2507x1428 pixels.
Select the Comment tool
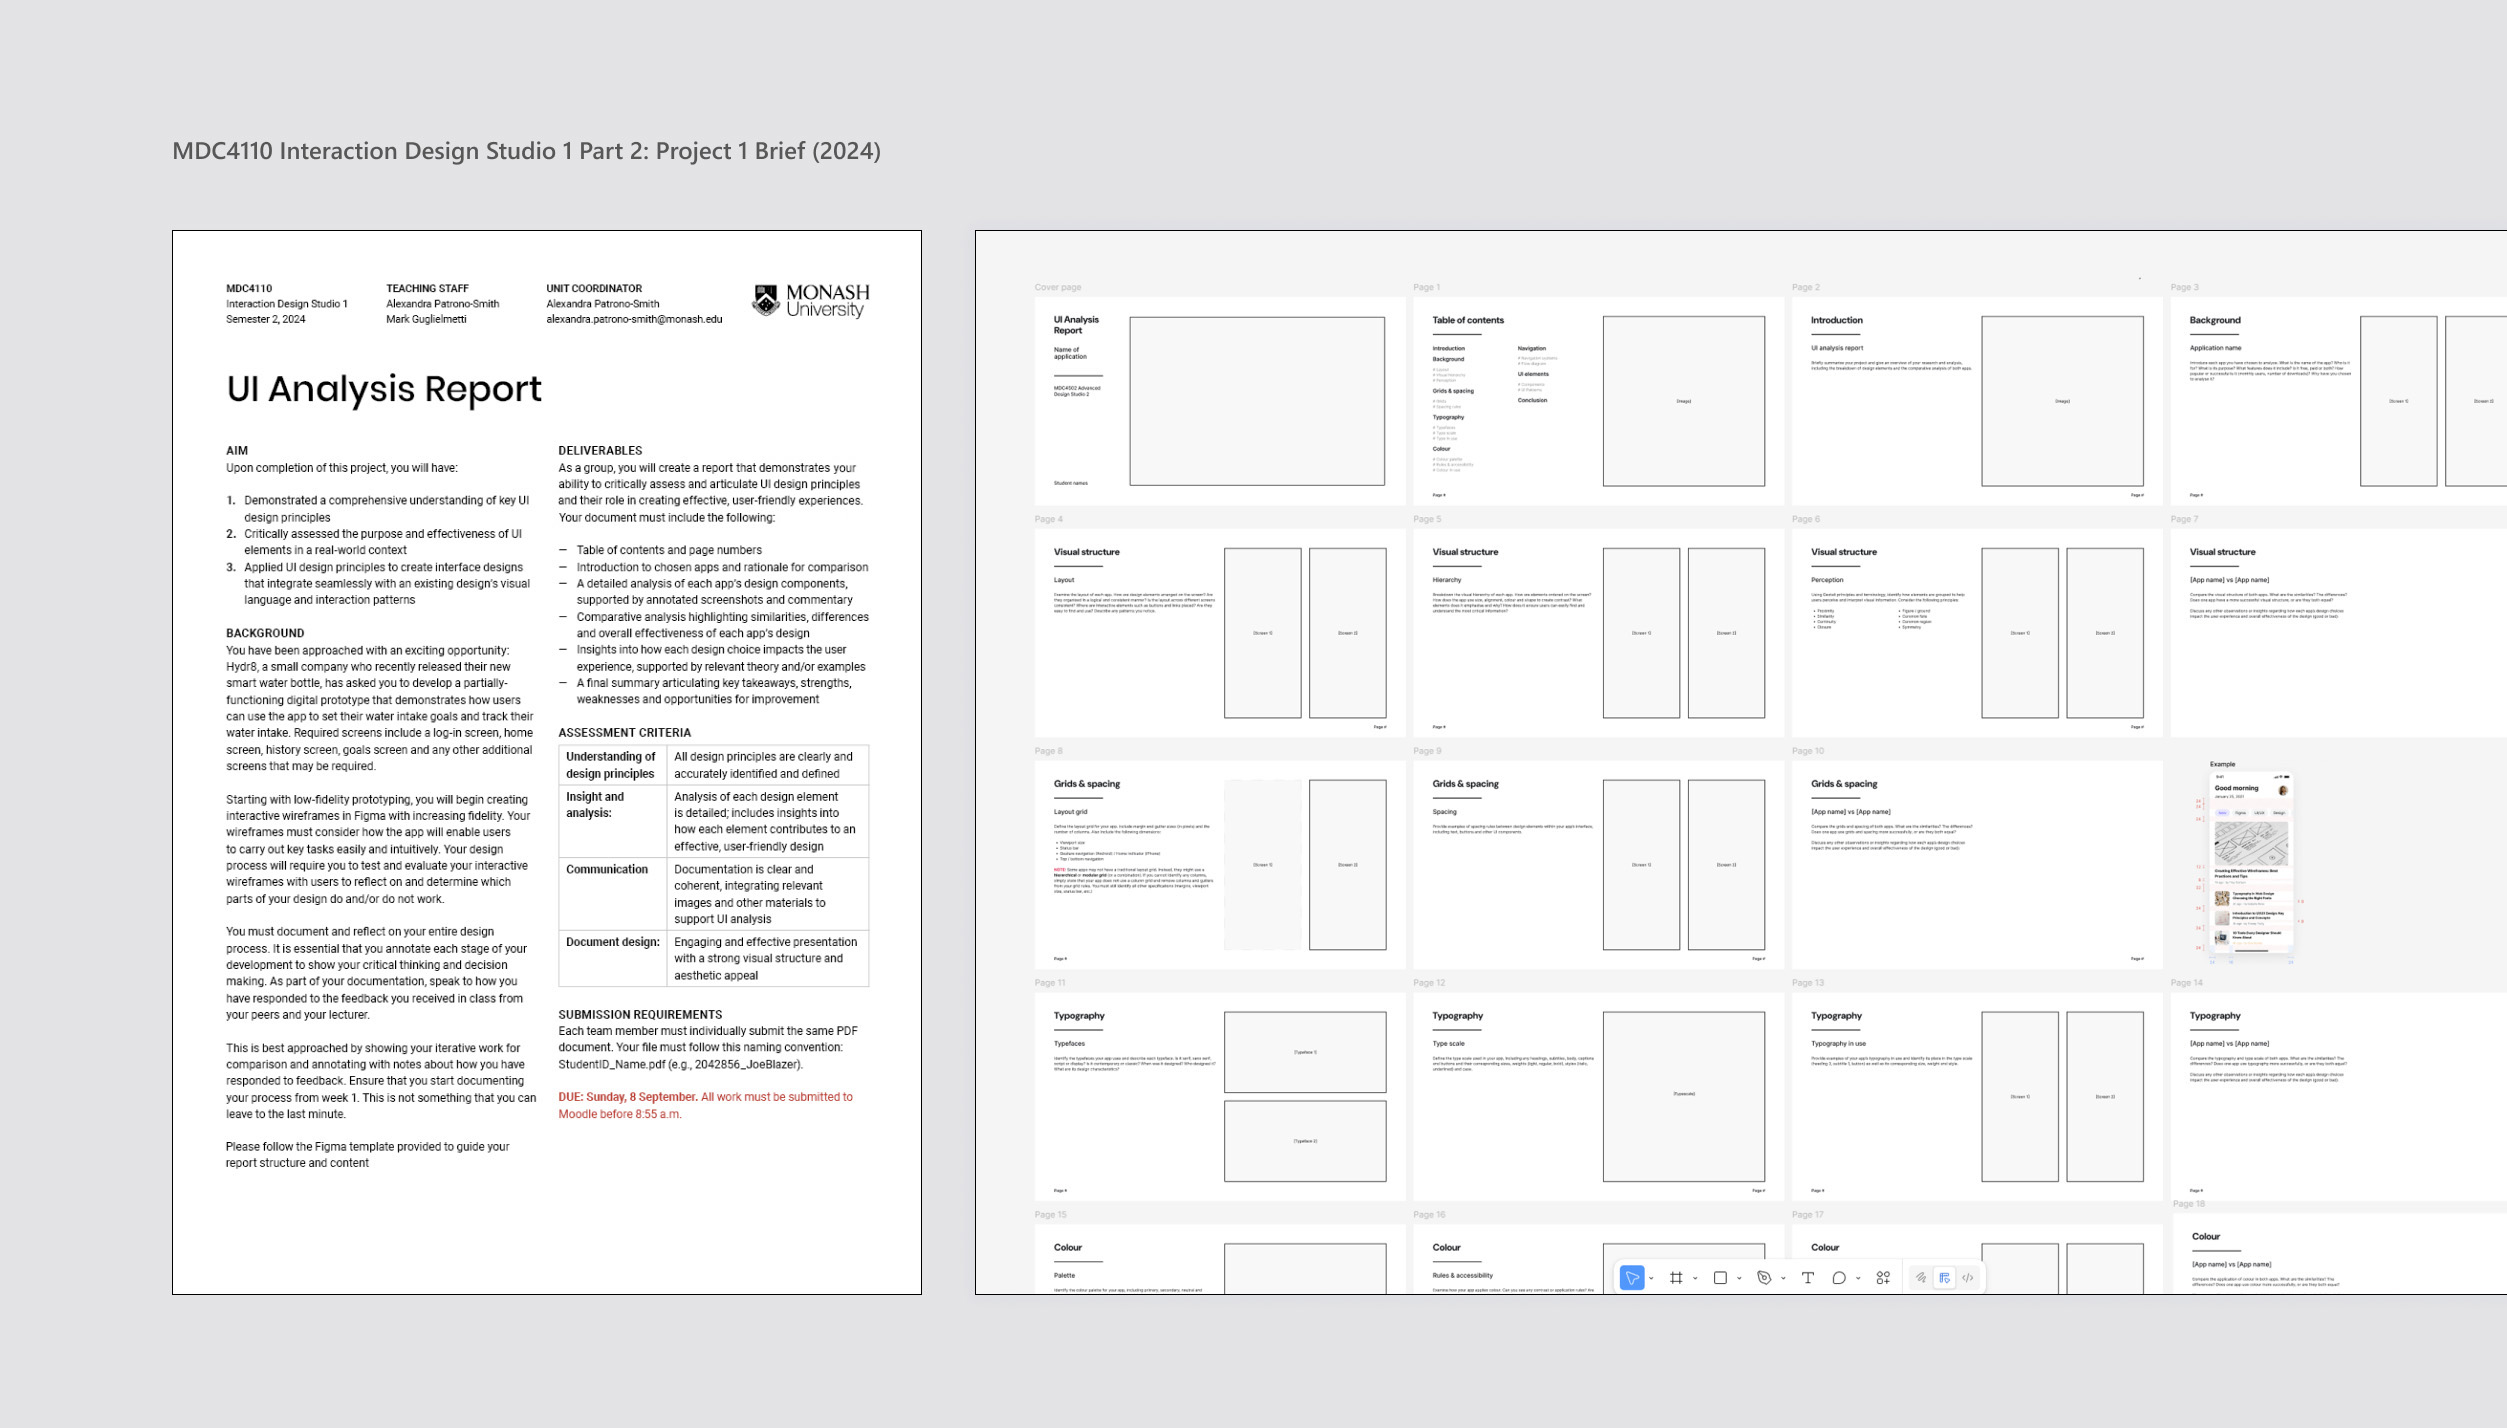1838,1277
